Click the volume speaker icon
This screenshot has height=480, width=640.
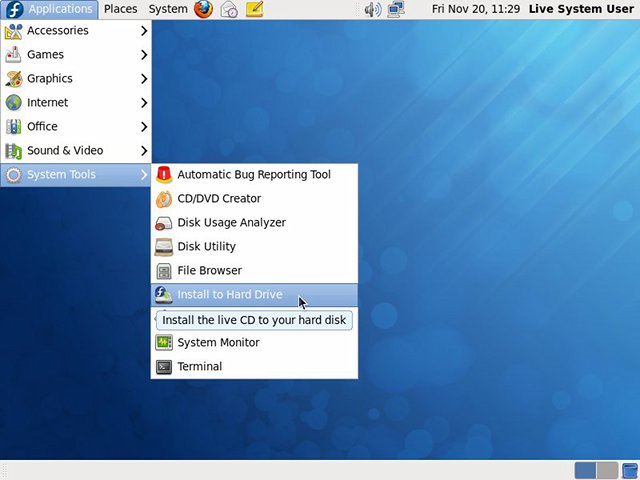[372, 9]
